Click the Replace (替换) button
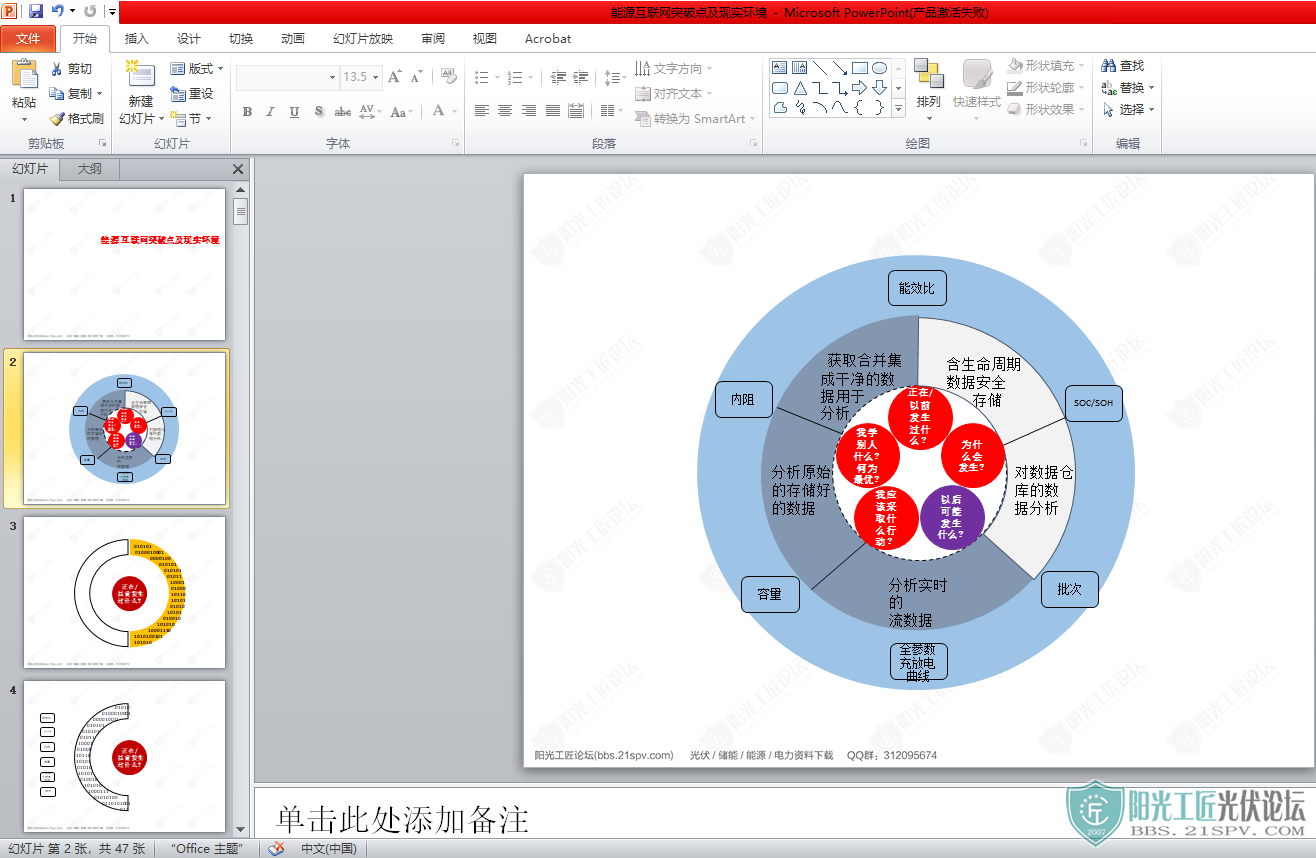 1128,87
